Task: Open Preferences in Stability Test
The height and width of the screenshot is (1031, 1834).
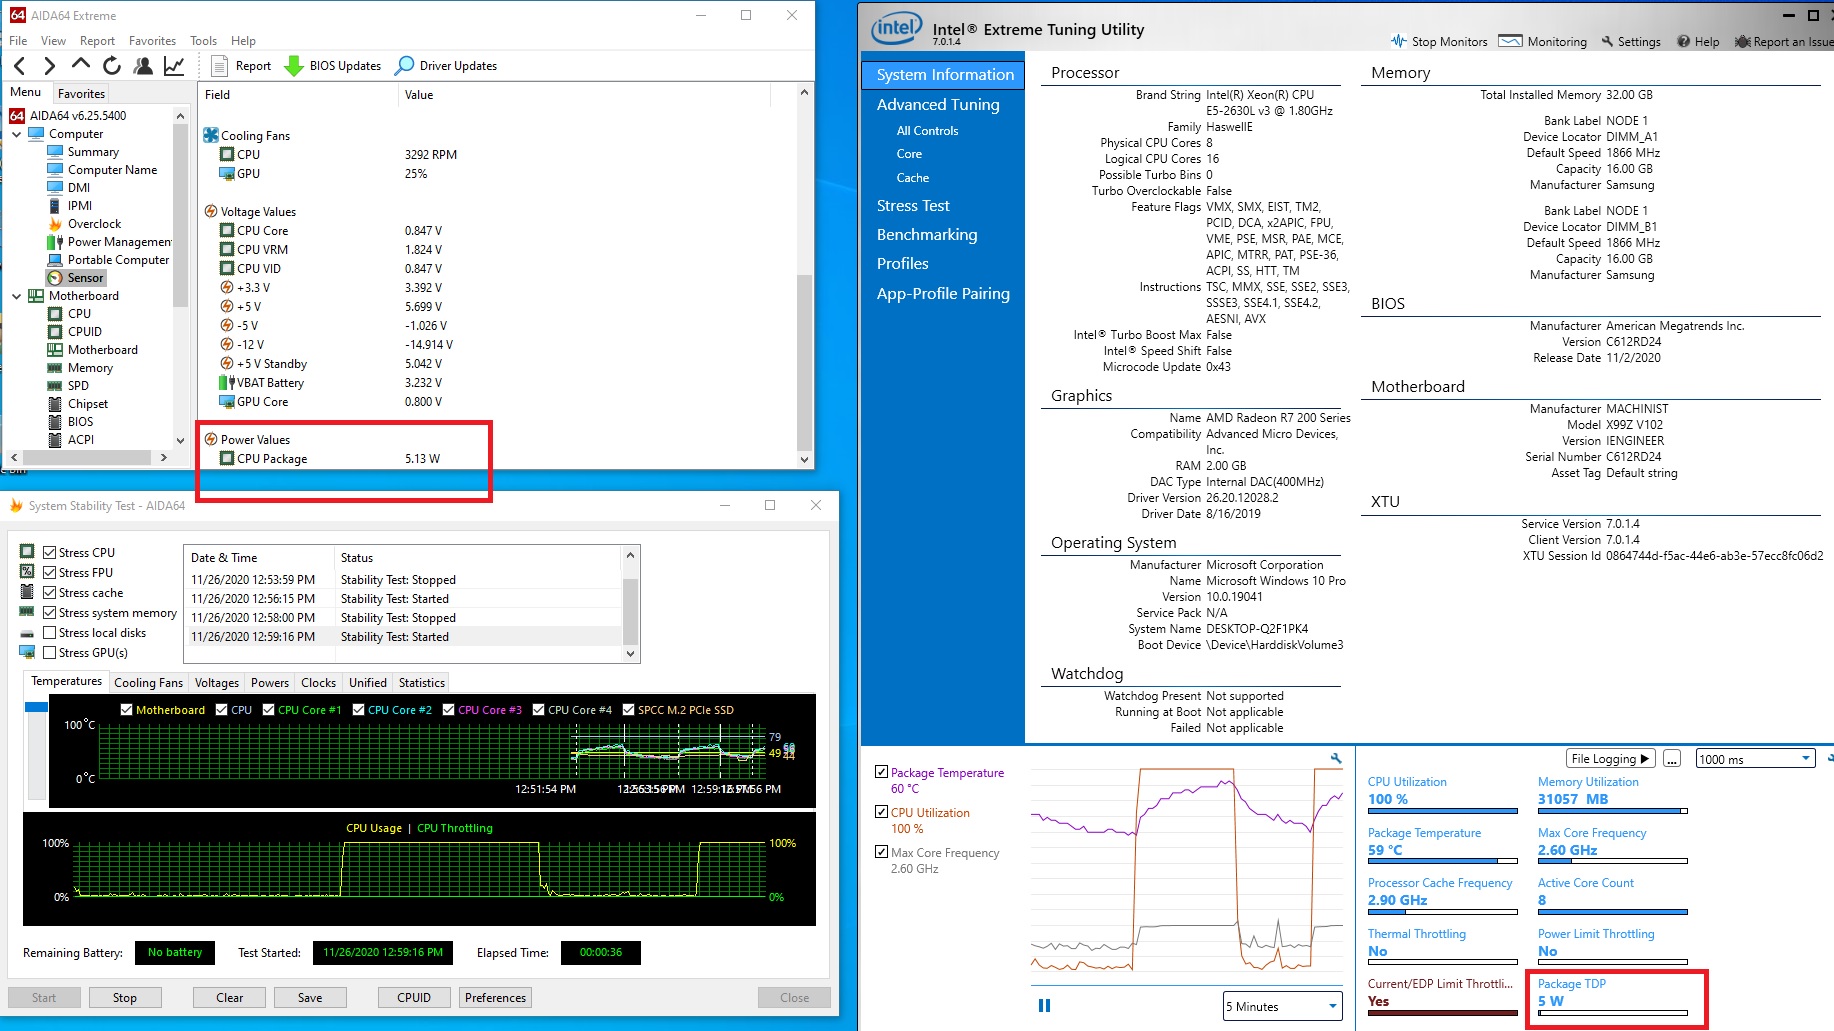Action: 495,998
